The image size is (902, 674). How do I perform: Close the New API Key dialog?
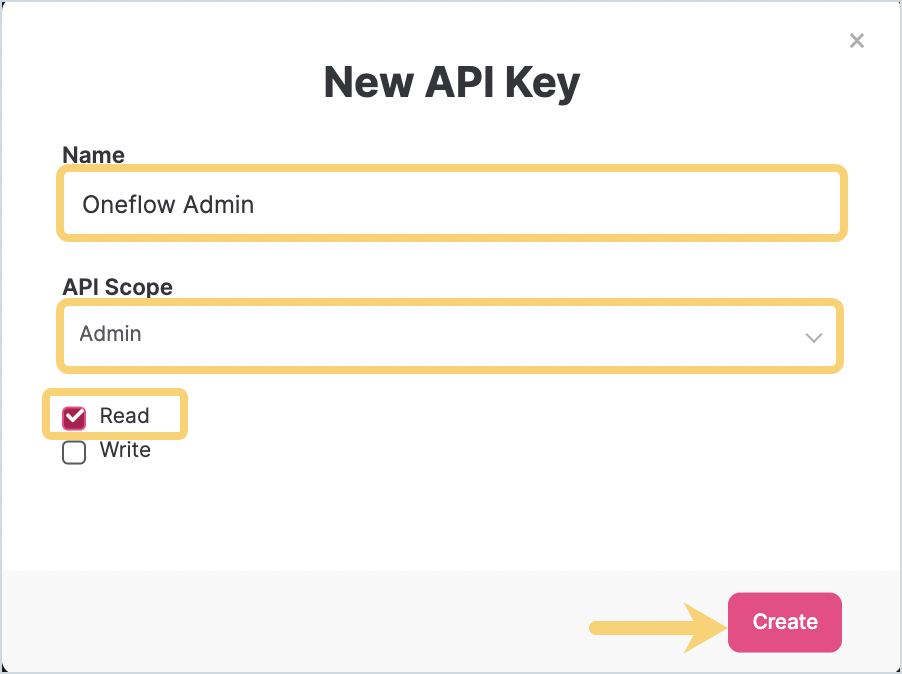pyautogui.click(x=856, y=41)
